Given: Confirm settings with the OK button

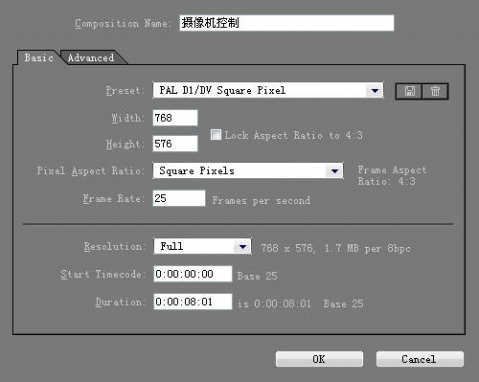Looking at the screenshot, I should (x=319, y=359).
